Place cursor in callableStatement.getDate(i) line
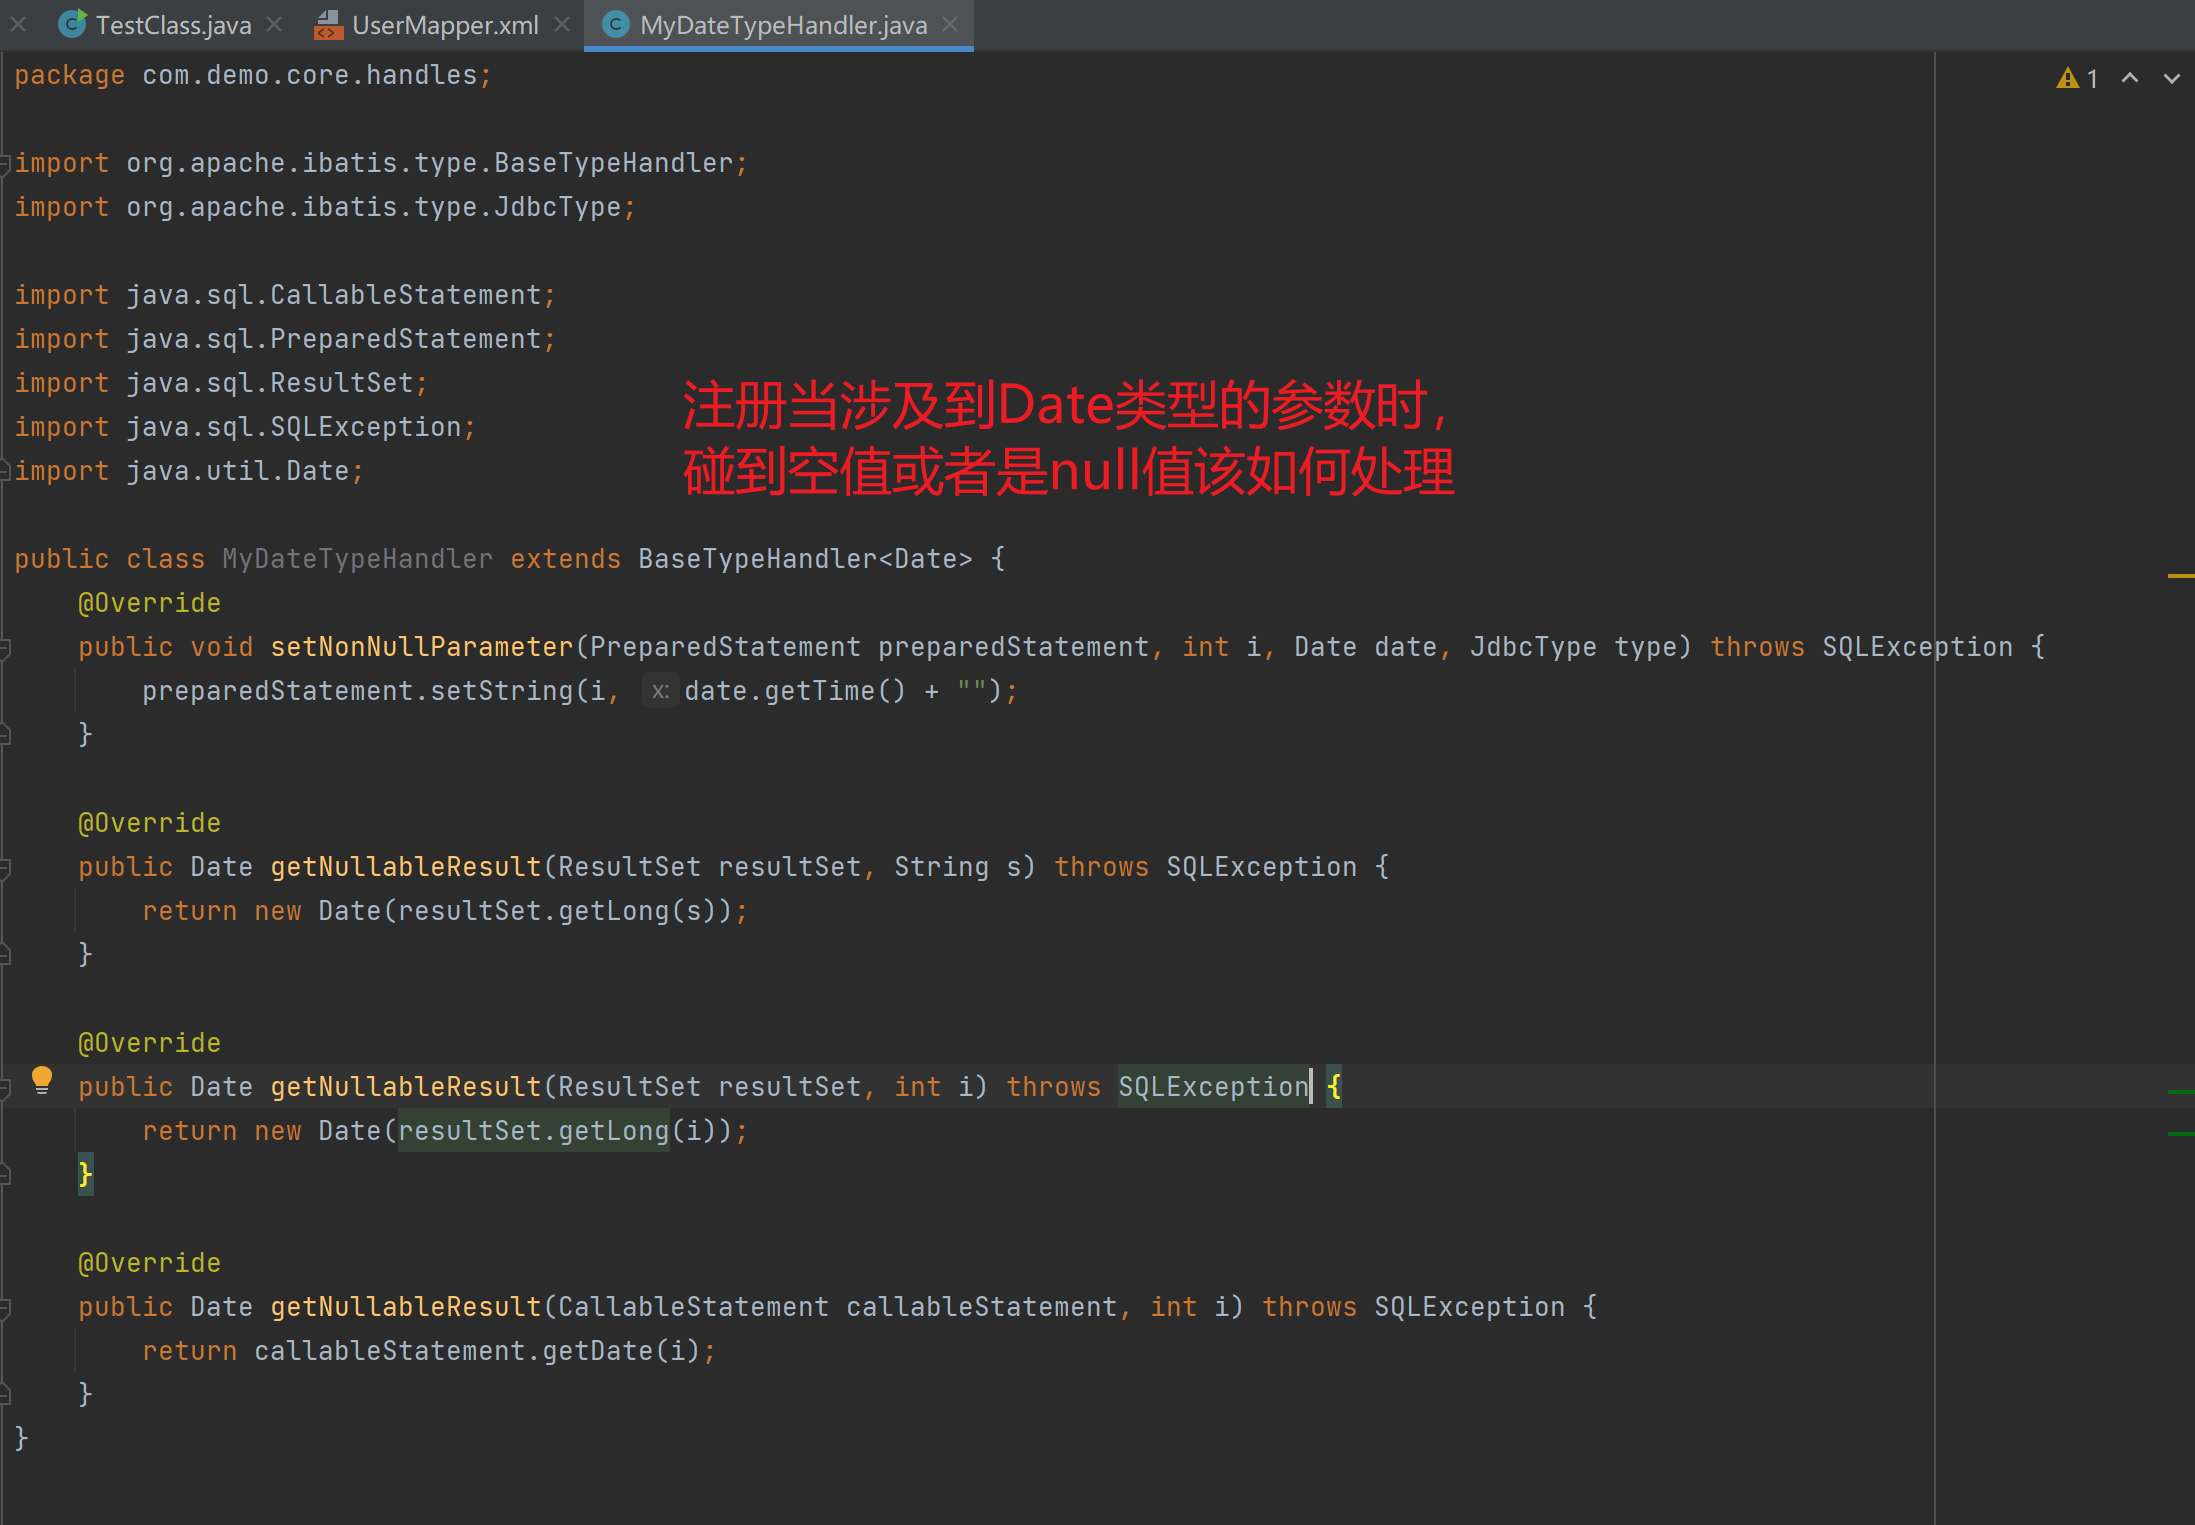 (x=480, y=1351)
